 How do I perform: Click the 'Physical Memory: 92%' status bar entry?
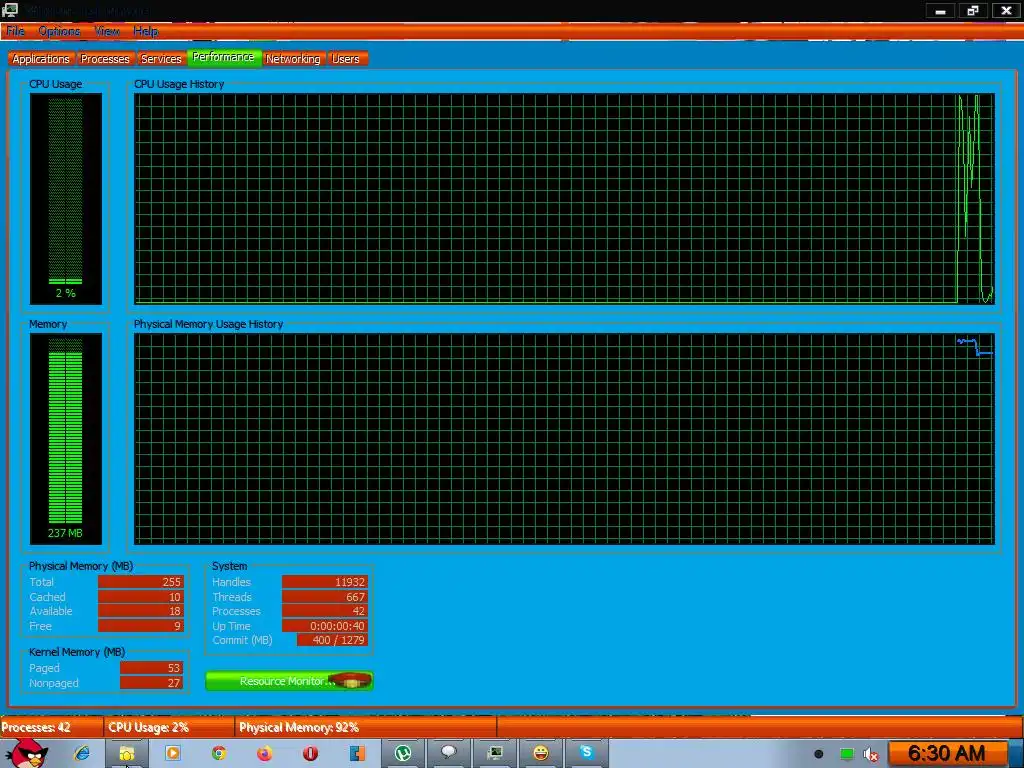point(366,728)
